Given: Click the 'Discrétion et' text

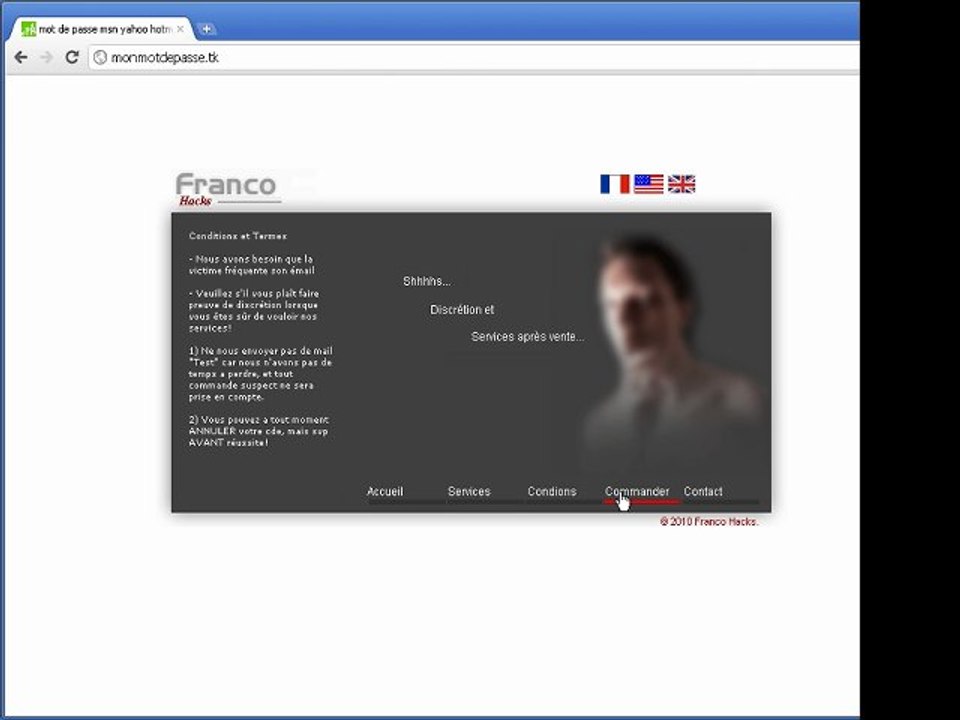Looking at the screenshot, I should (462, 310).
